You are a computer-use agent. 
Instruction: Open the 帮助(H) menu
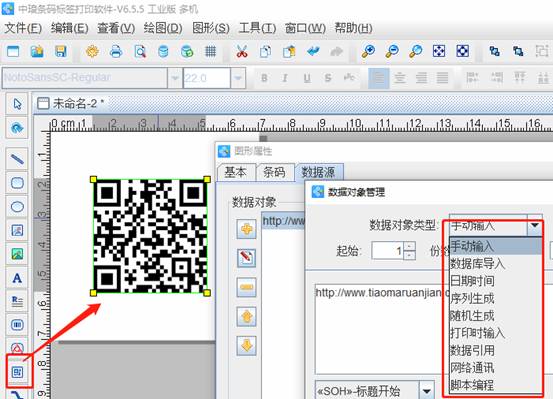click(x=353, y=28)
